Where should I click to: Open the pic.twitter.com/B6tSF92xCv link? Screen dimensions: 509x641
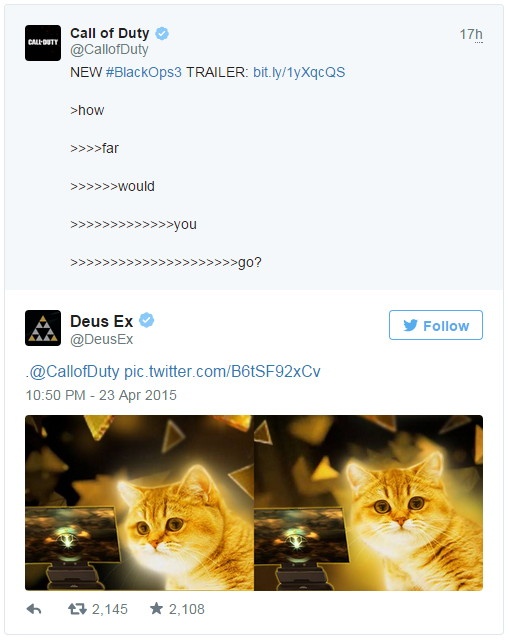(x=222, y=372)
